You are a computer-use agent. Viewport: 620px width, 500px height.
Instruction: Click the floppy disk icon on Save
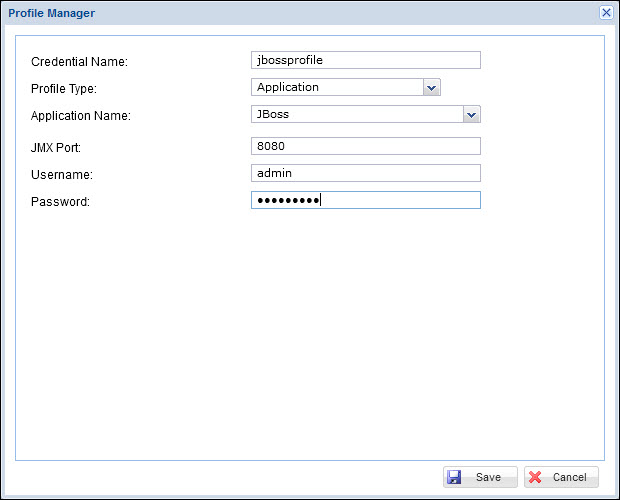pos(454,477)
